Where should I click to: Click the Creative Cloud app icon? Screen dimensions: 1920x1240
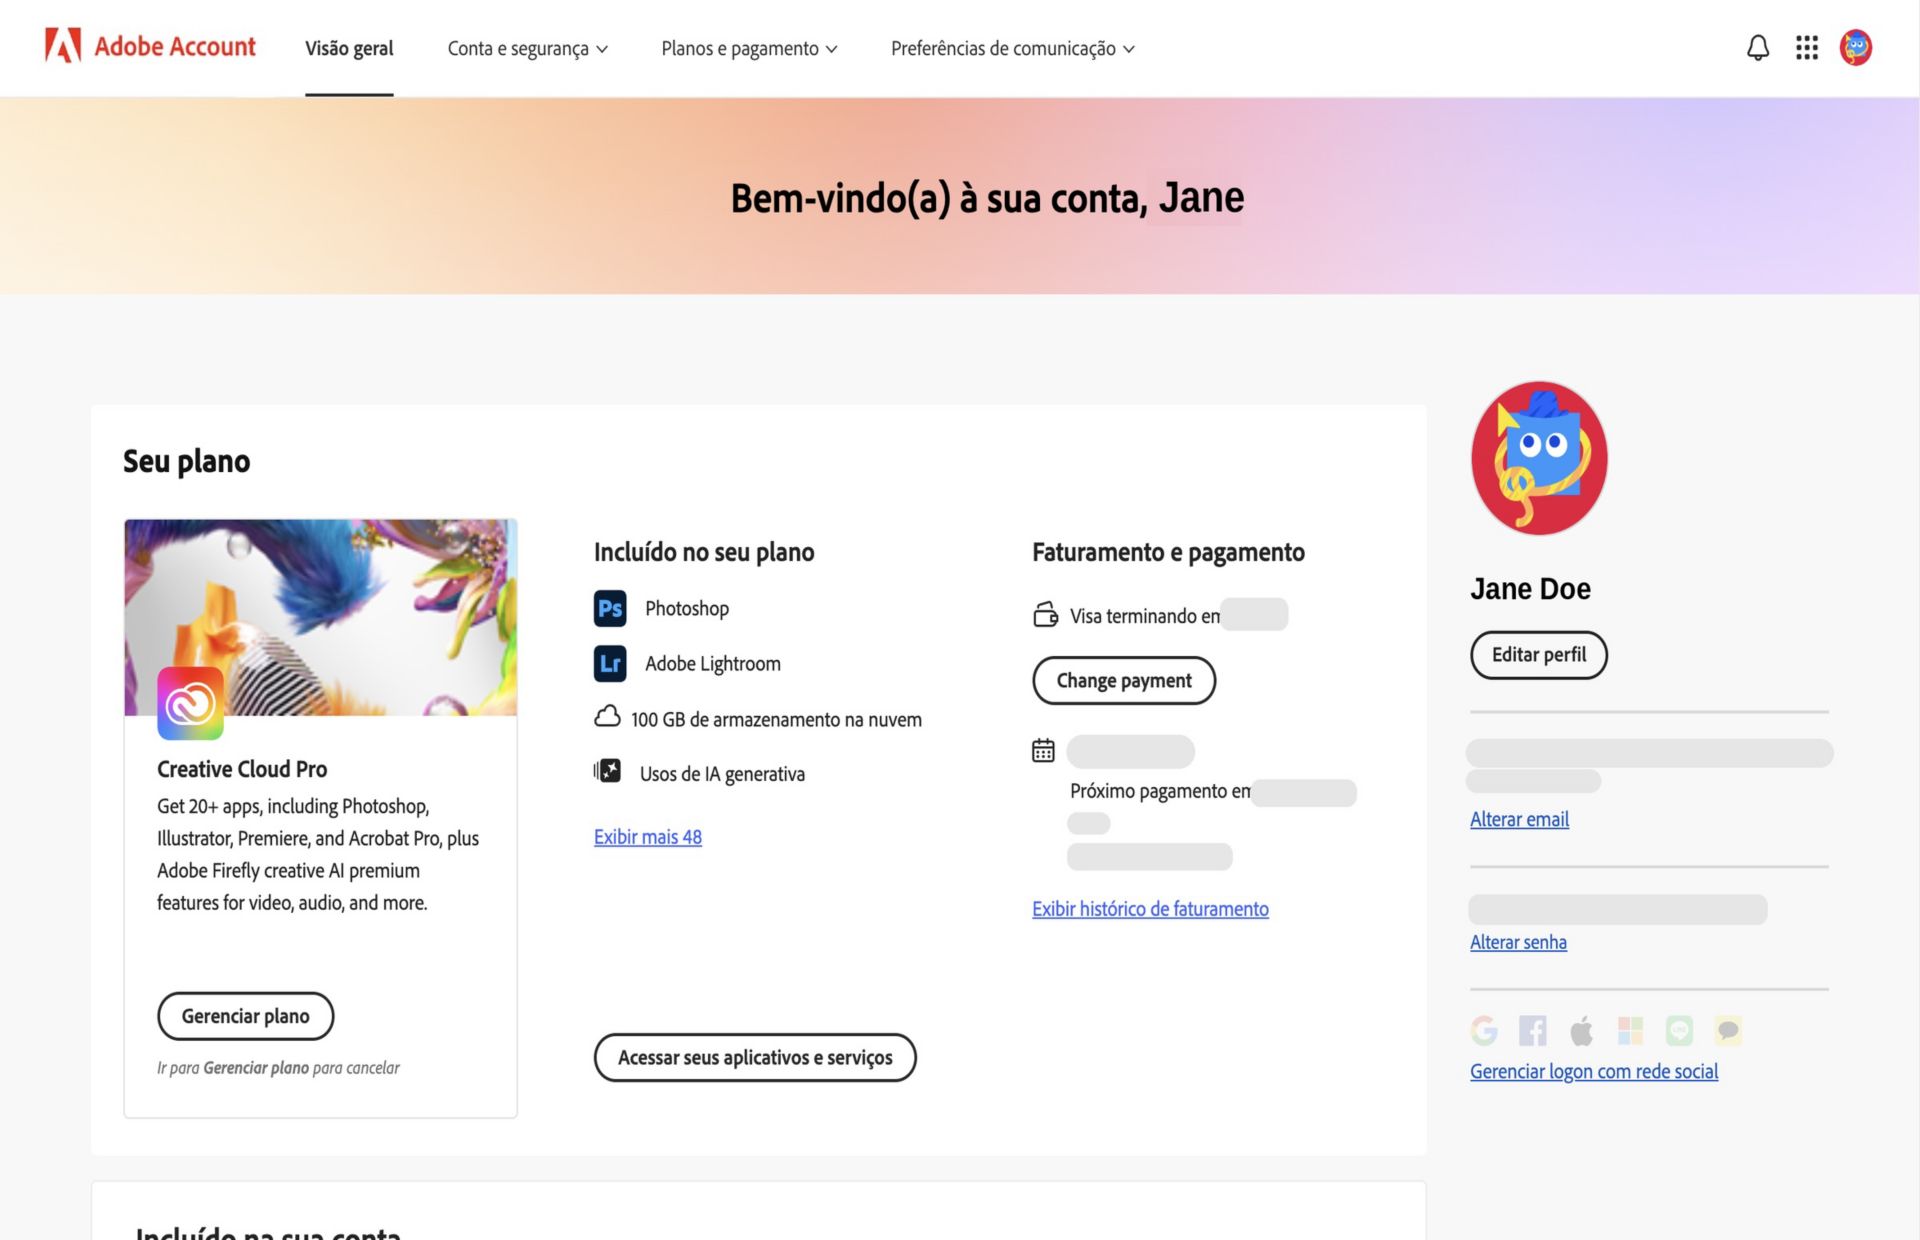click(190, 703)
